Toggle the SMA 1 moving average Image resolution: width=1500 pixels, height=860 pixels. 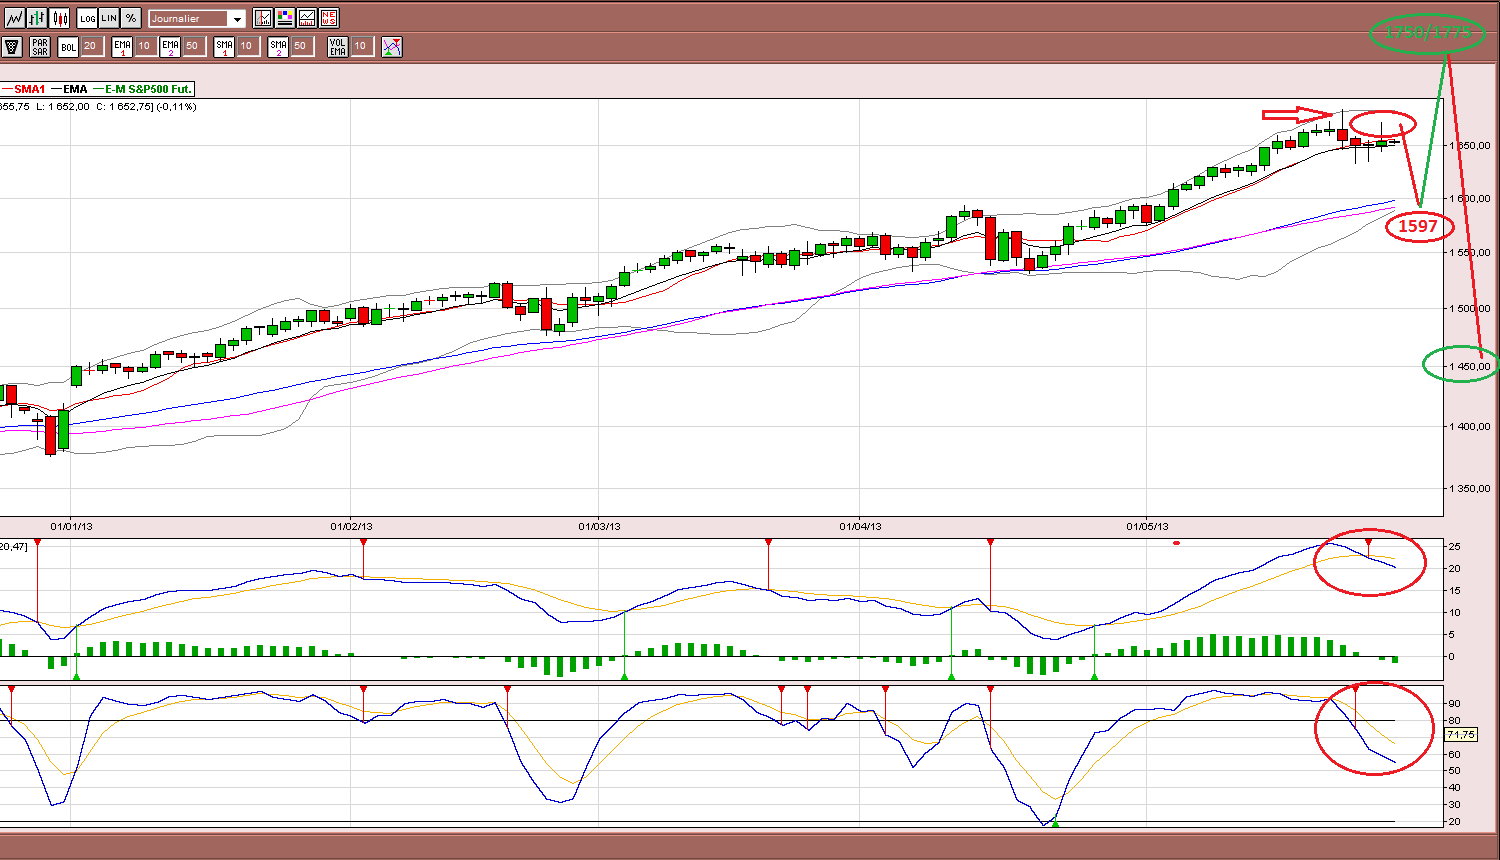pos(224,47)
